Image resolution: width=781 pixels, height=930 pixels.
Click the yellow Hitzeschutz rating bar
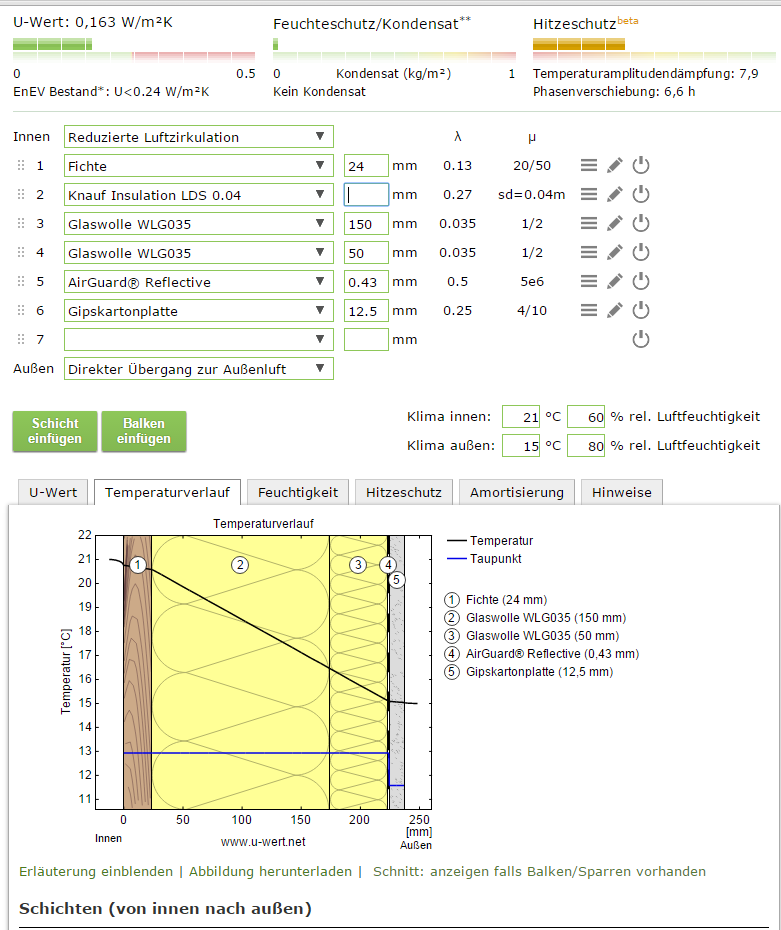click(x=579, y=44)
